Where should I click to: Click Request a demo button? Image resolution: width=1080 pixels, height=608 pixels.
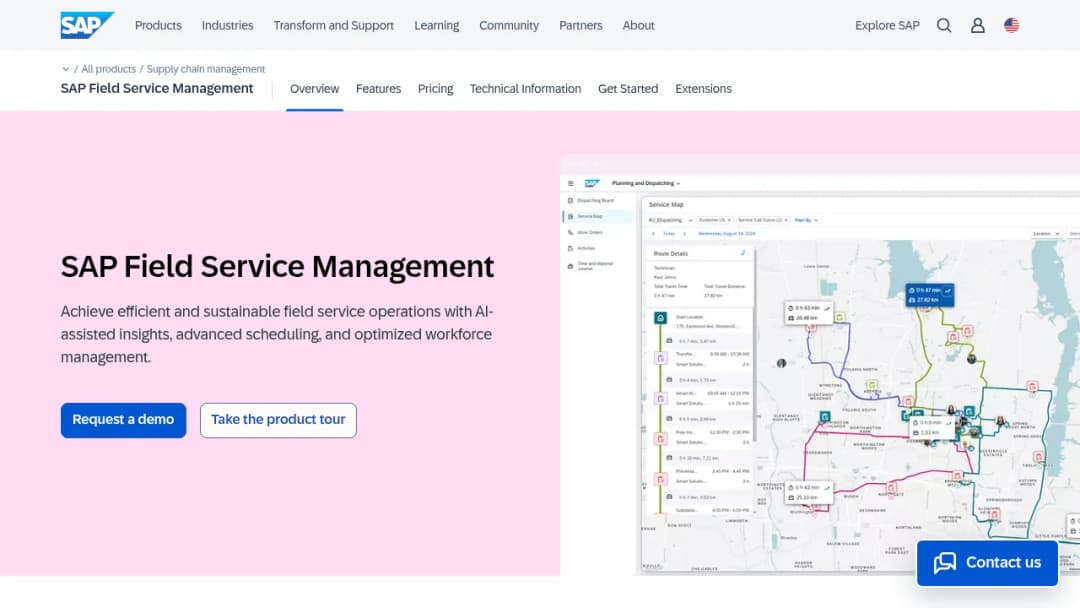(123, 420)
